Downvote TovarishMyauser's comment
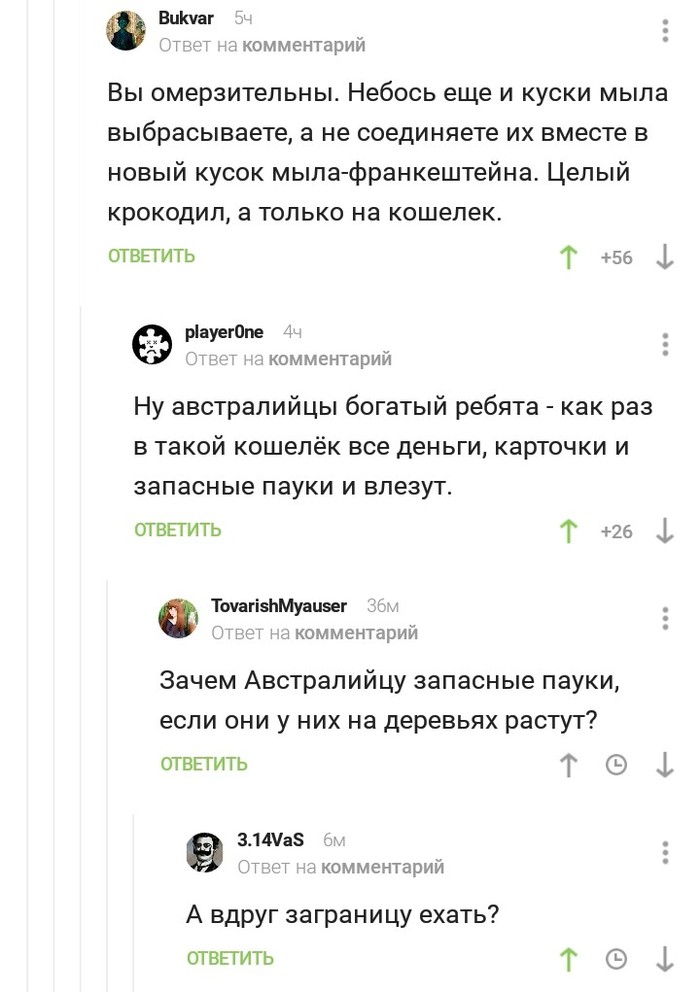 click(665, 765)
